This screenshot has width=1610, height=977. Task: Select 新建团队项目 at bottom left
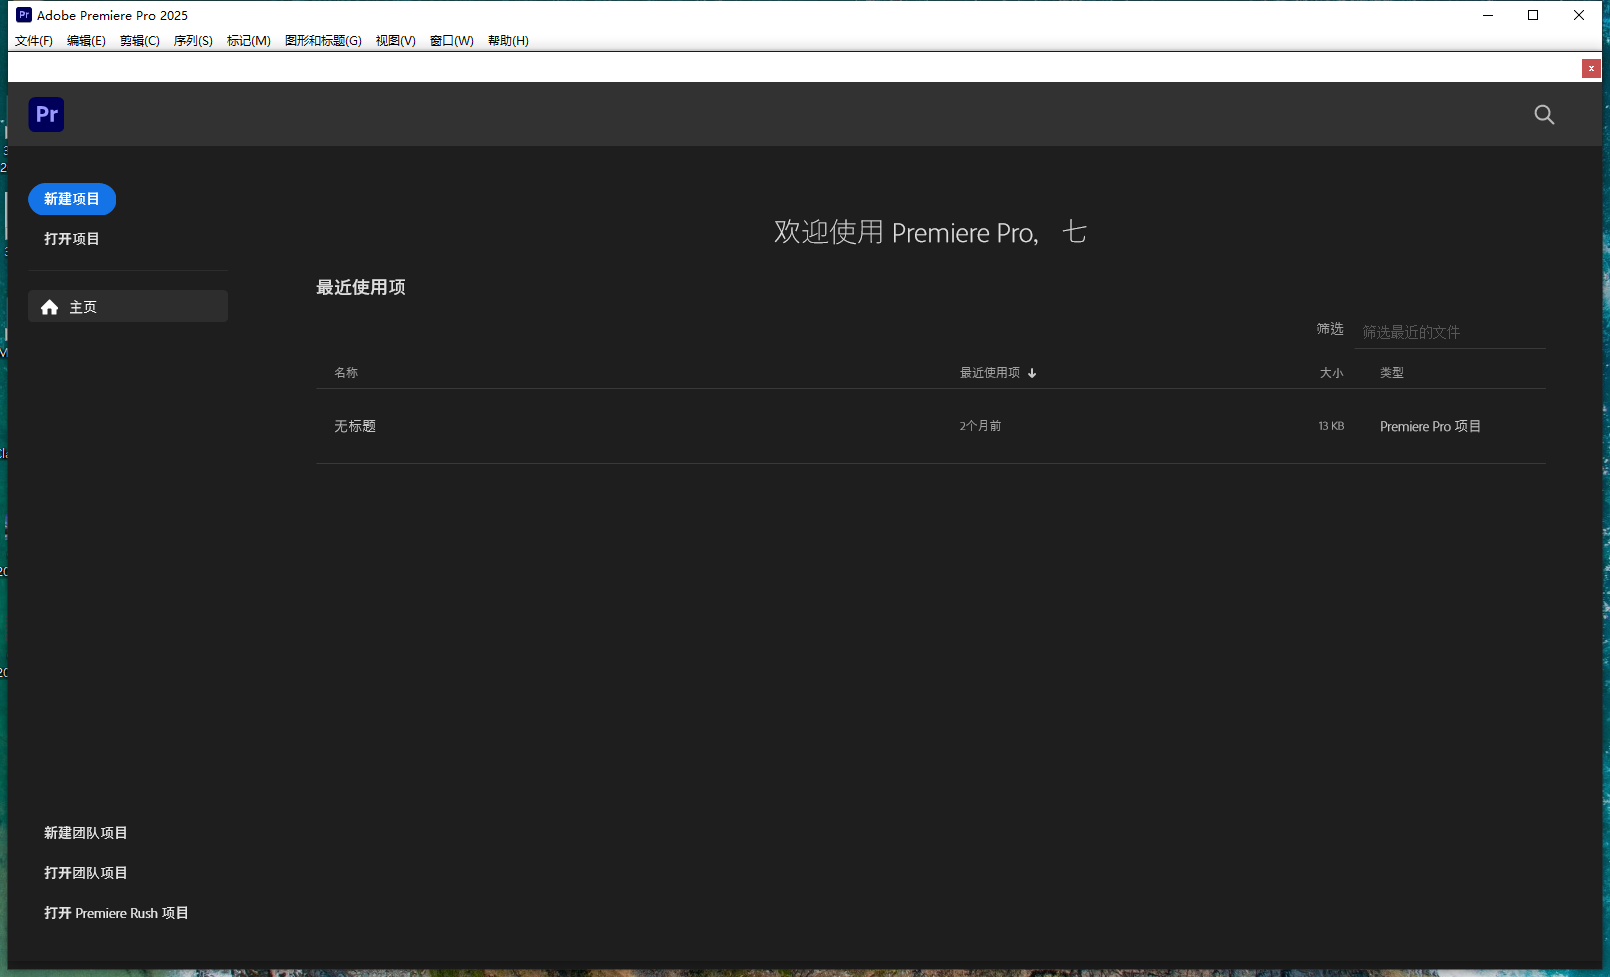pos(83,832)
